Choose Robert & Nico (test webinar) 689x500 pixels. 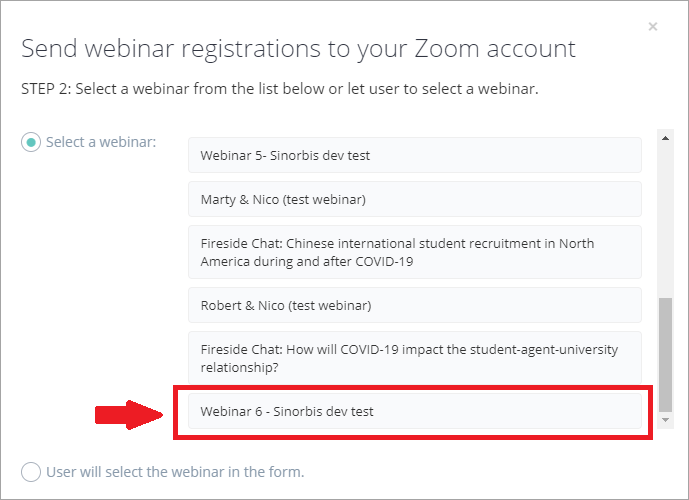point(414,305)
